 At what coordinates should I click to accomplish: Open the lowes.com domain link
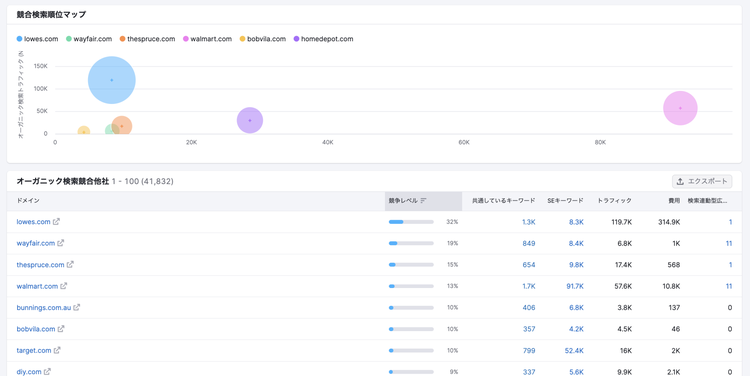[x=33, y=222]
